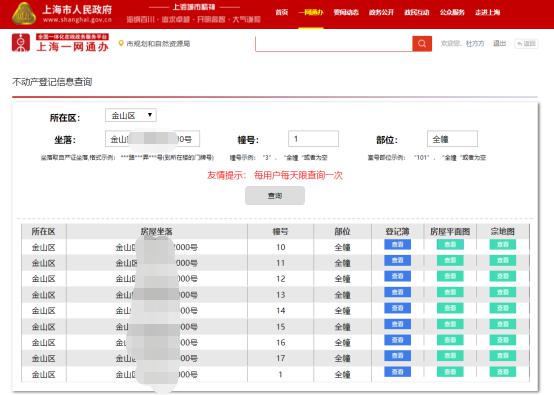Click the 退出 logout link
The image size is (554, 395).
click(500, 43)
